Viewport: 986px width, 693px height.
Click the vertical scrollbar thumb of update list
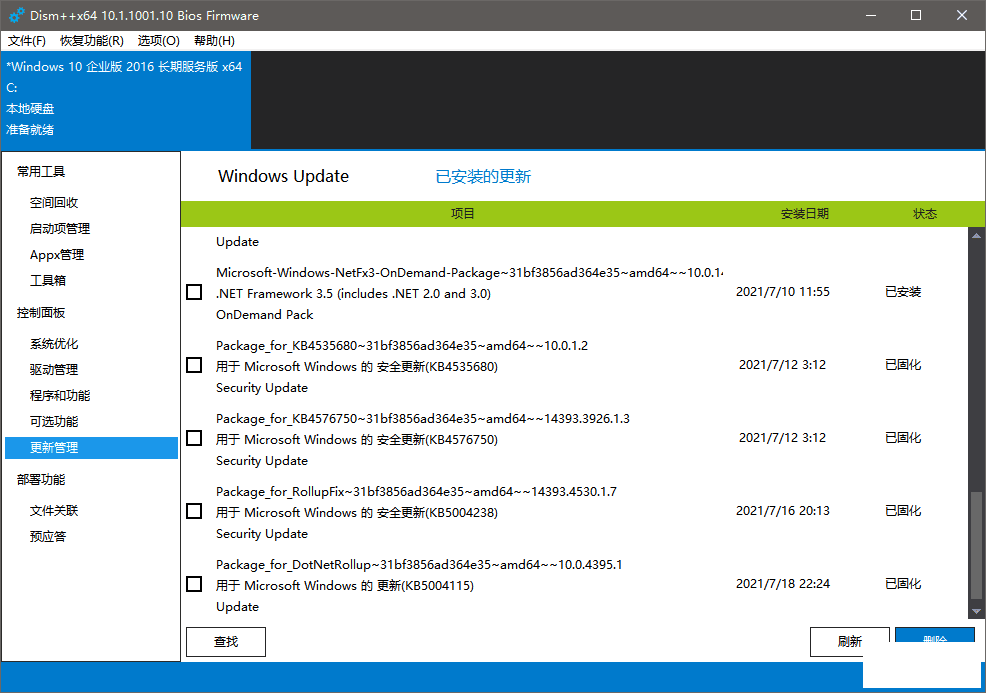[x=976, y=546]
